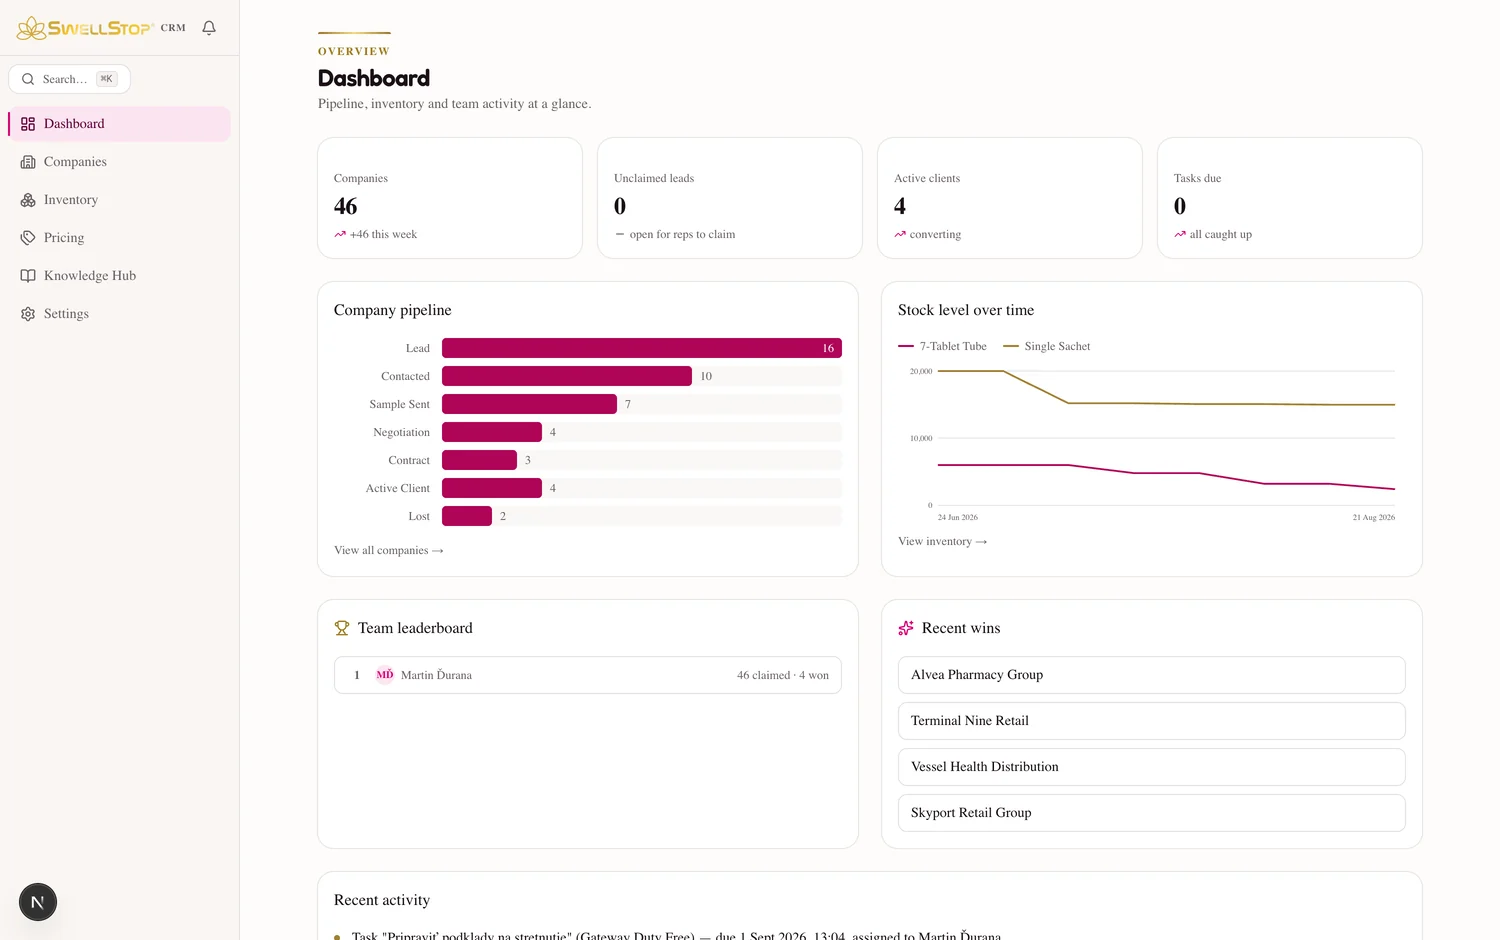Screen dimensions: 1500x940
Task: Follow the View inventory link
Action: point(943,541)
